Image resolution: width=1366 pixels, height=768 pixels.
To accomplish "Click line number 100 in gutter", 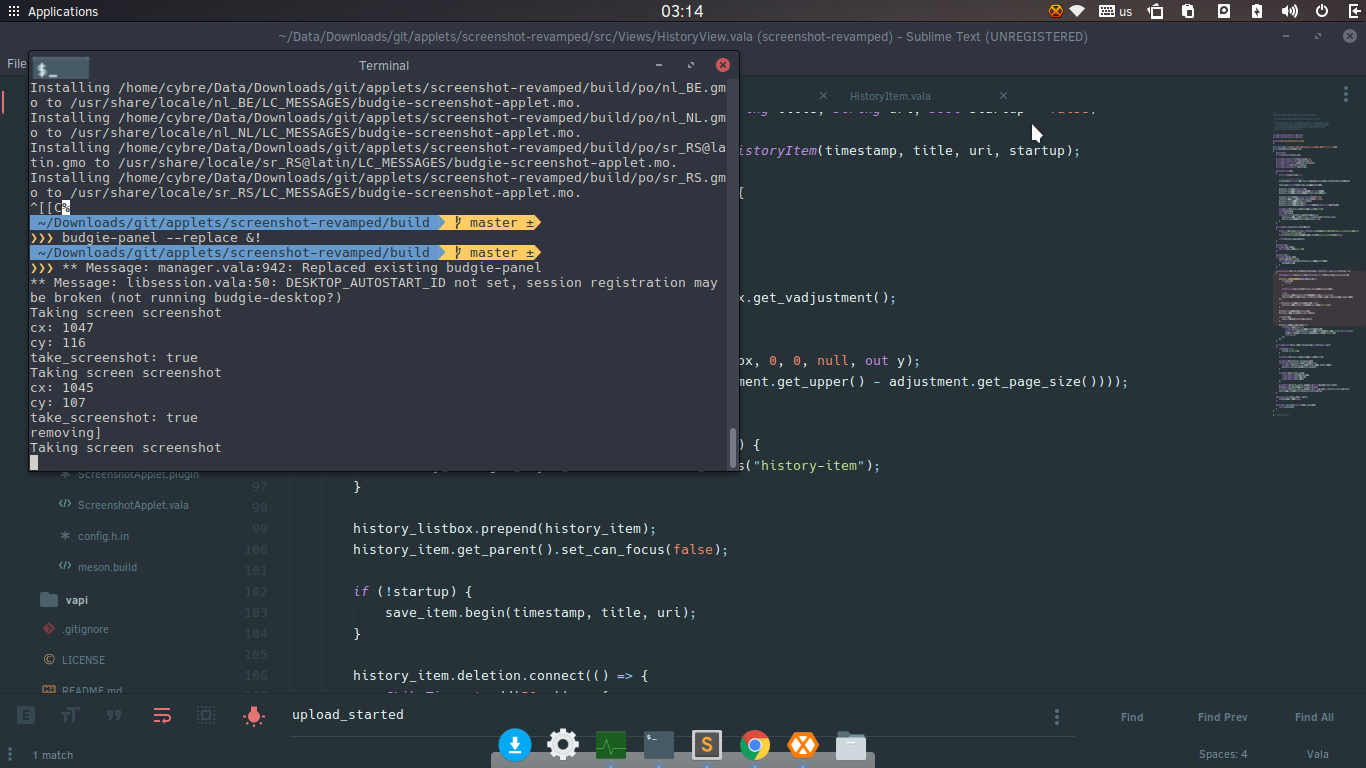I will tap(256, 549).
